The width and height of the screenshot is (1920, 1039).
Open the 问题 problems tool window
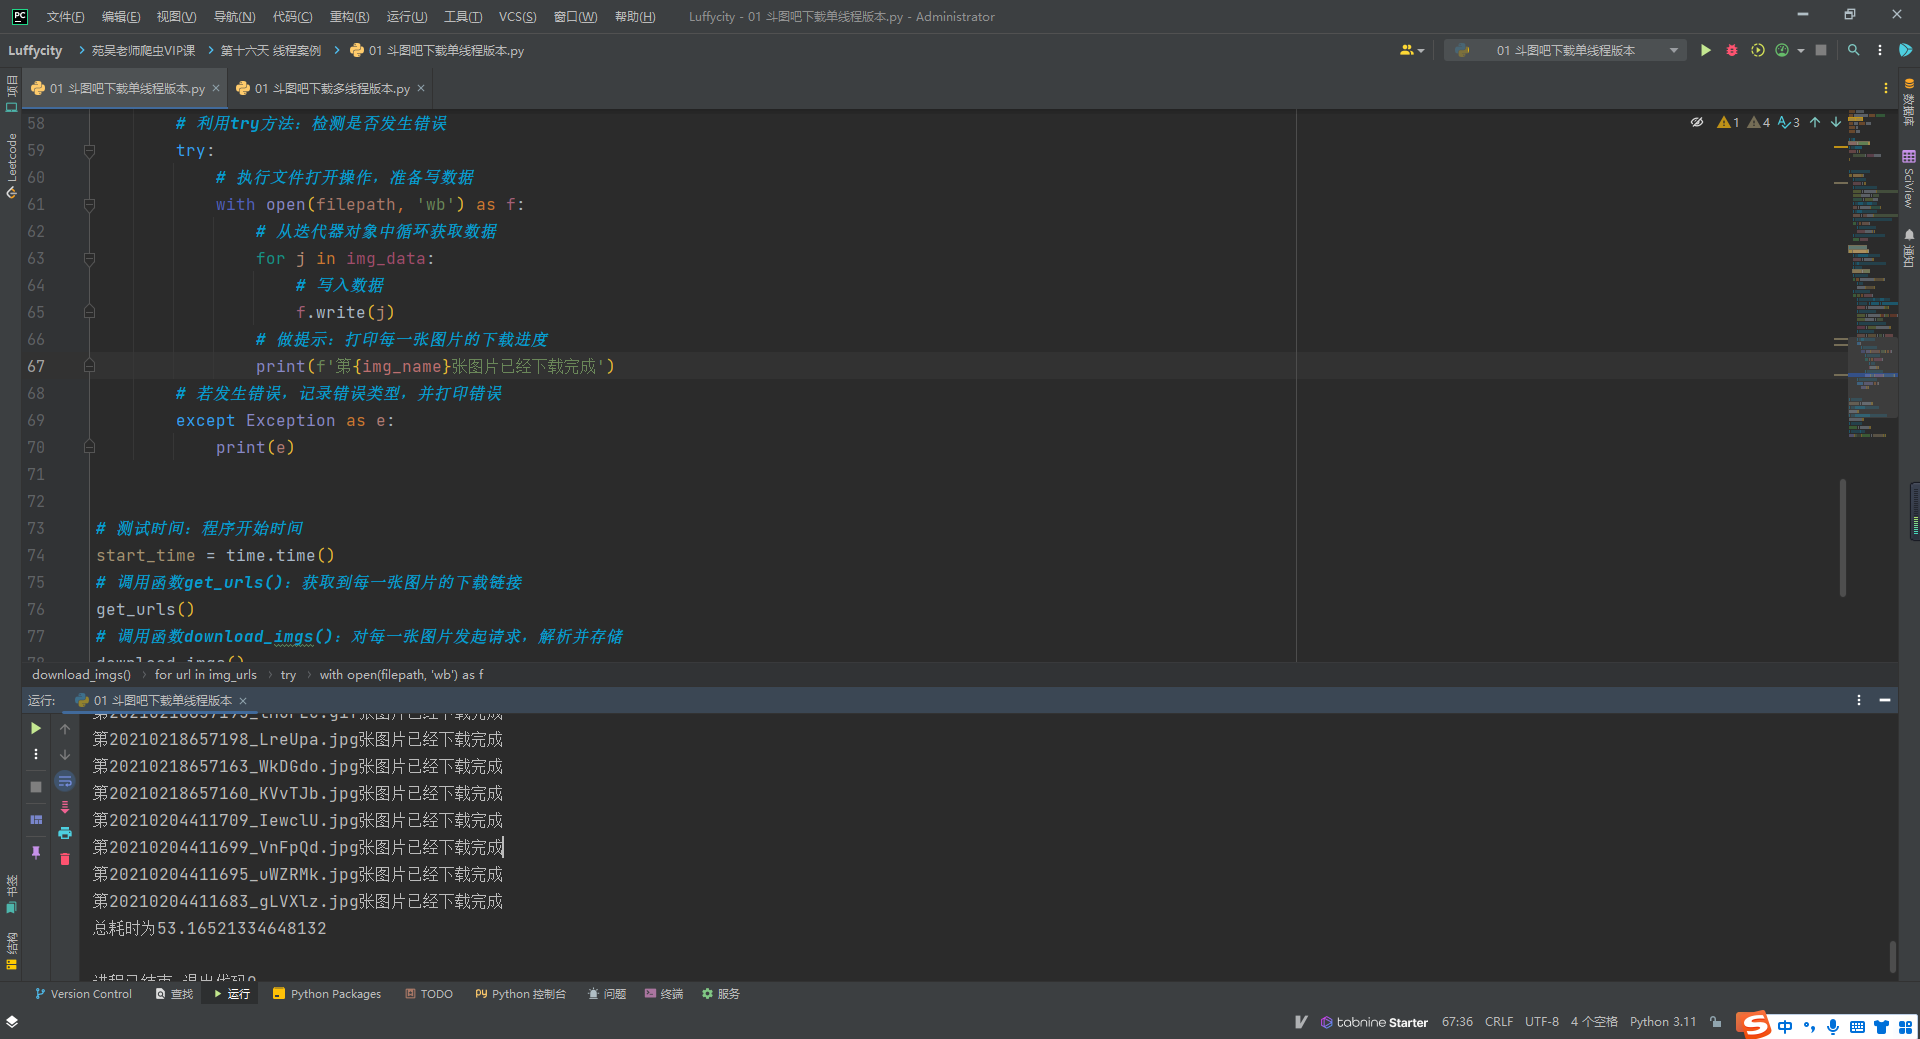point(607,994)
